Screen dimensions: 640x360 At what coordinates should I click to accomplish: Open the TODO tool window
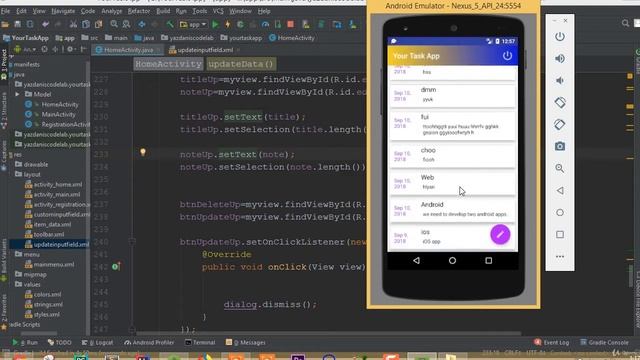pos(59,342)
